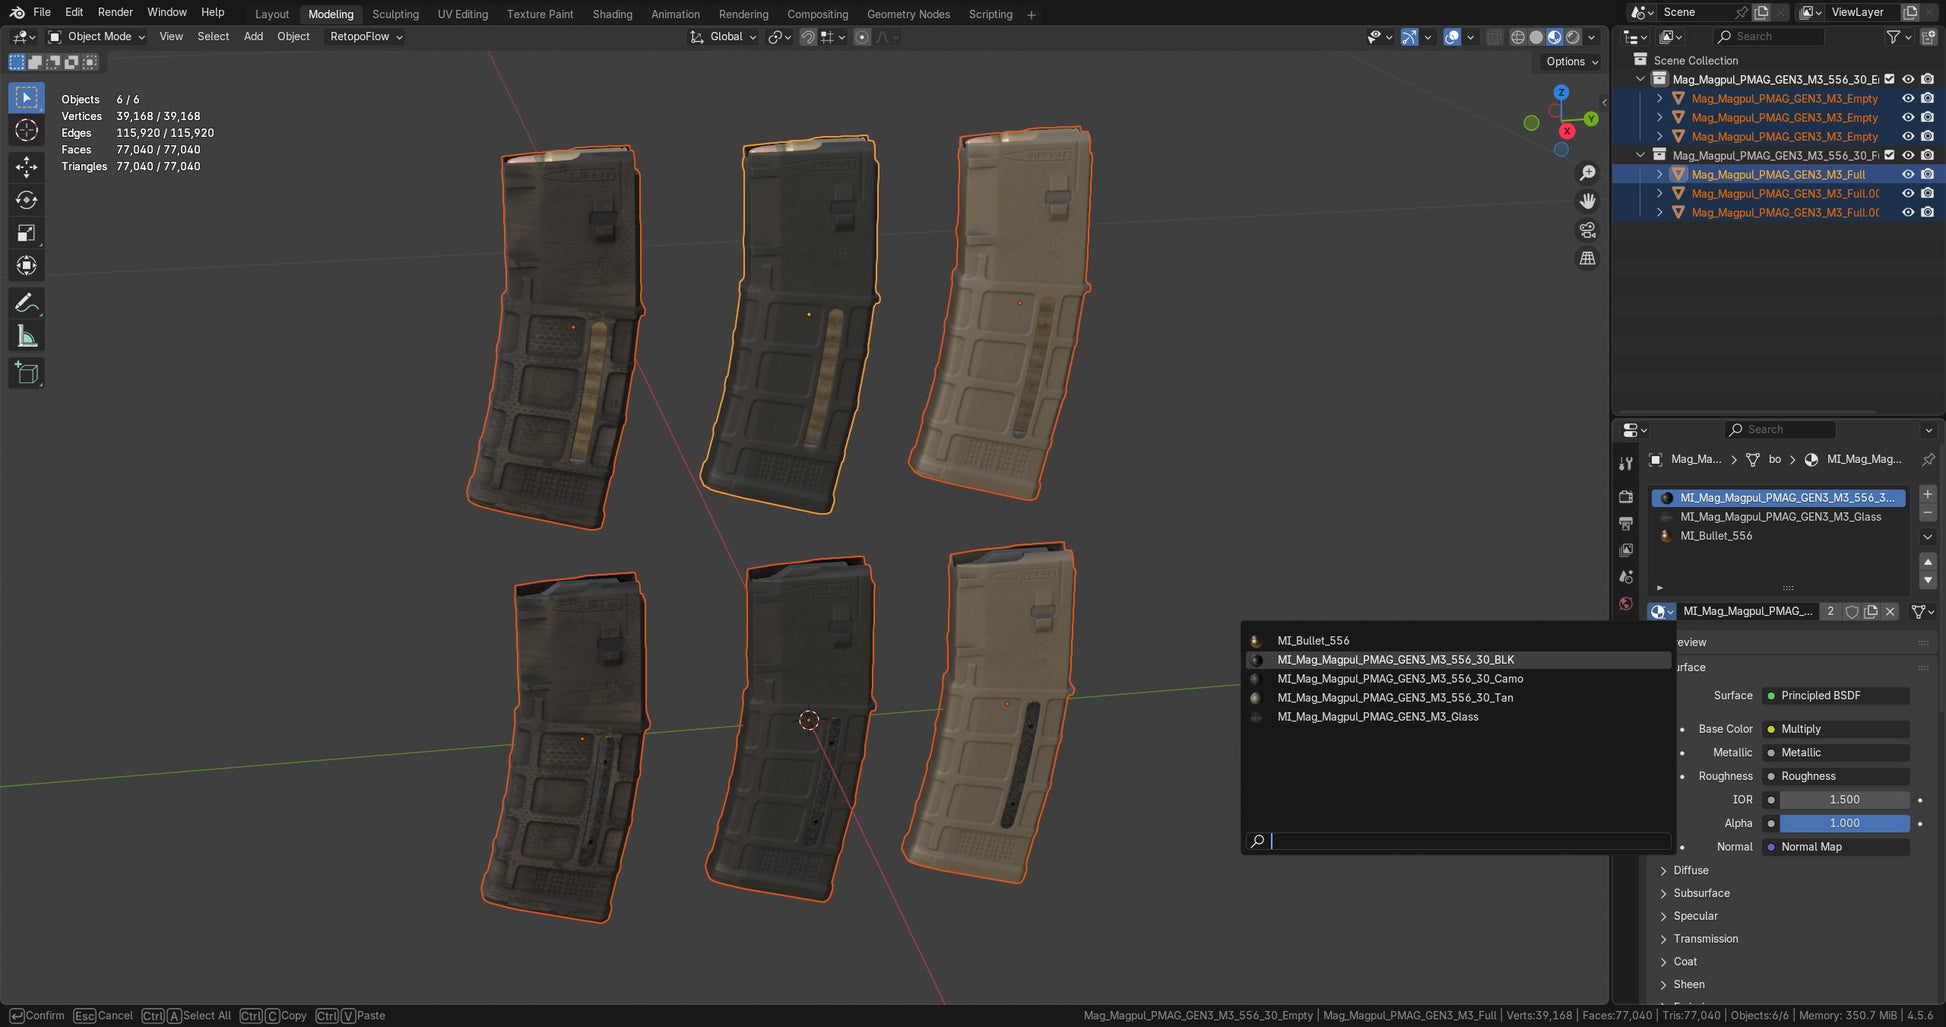
Task: Open the Object Mode dropdown
Action: [x=98, y=36]
